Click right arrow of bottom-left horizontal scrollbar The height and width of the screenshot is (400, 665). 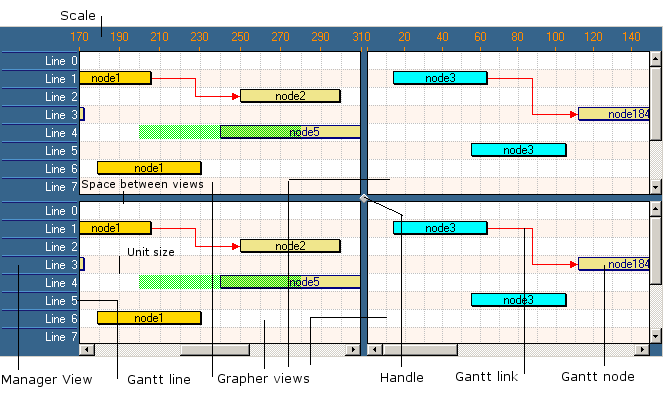[351, 350]
